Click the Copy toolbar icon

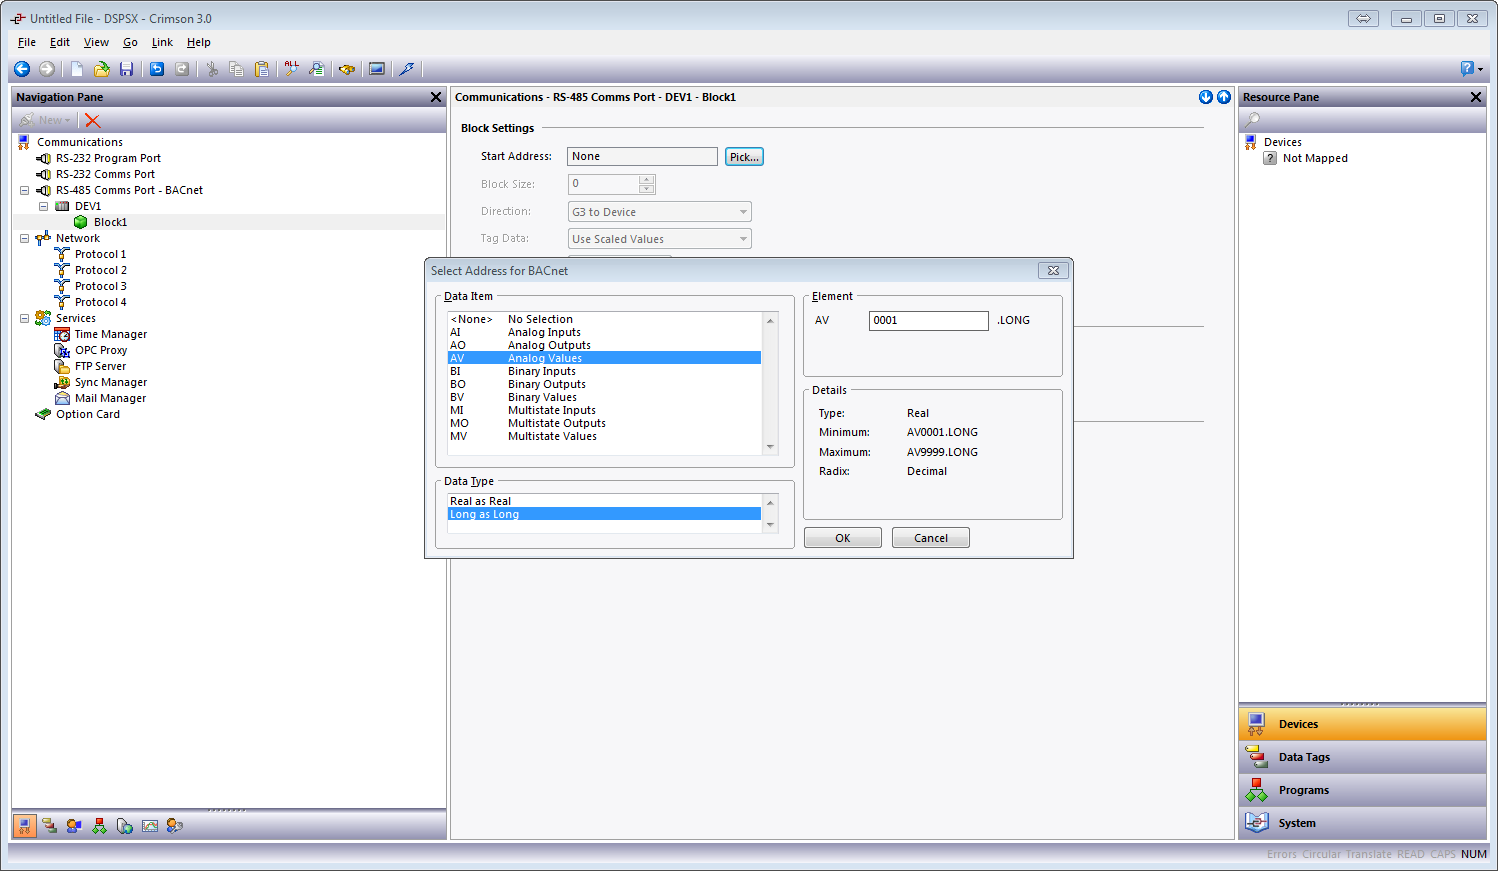(x=237, y=69)
